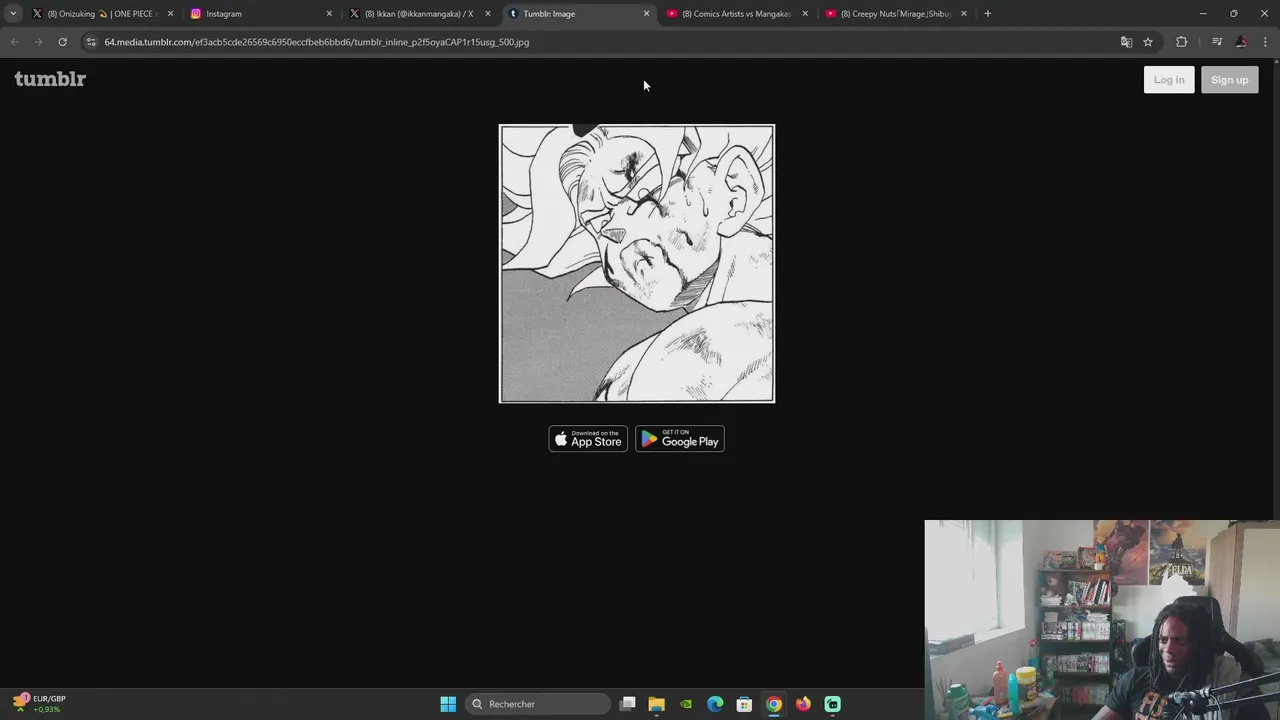Click the Chrome taskbar icon
The height and width of the screenshot is (720, 1280).
coord(774,704)
